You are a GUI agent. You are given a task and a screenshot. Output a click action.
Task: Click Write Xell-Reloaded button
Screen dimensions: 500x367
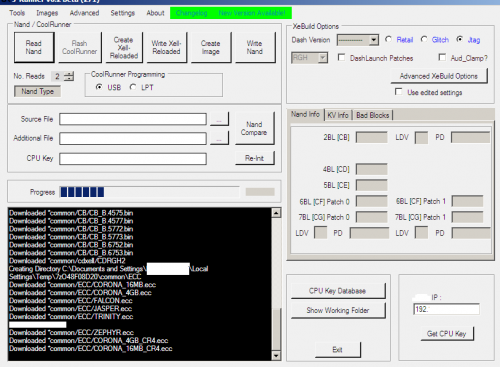tap(166, 47)
